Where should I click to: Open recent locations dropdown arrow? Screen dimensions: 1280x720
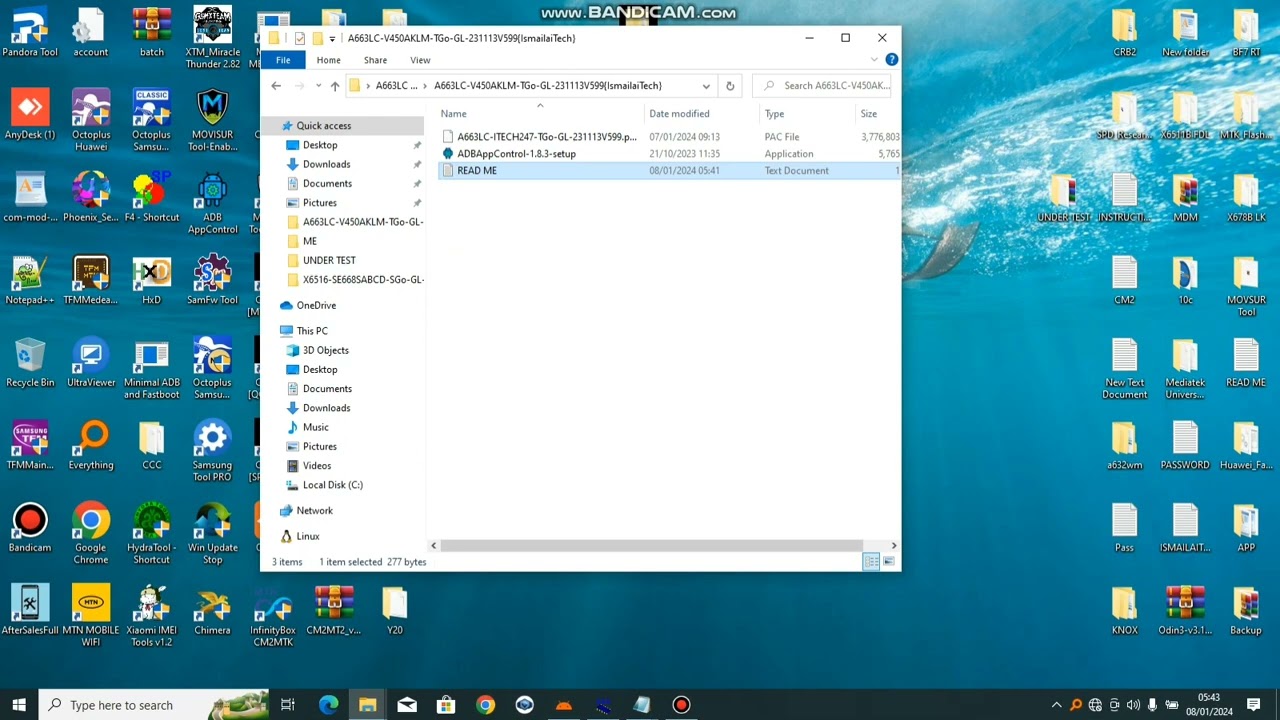pos(318,86)
